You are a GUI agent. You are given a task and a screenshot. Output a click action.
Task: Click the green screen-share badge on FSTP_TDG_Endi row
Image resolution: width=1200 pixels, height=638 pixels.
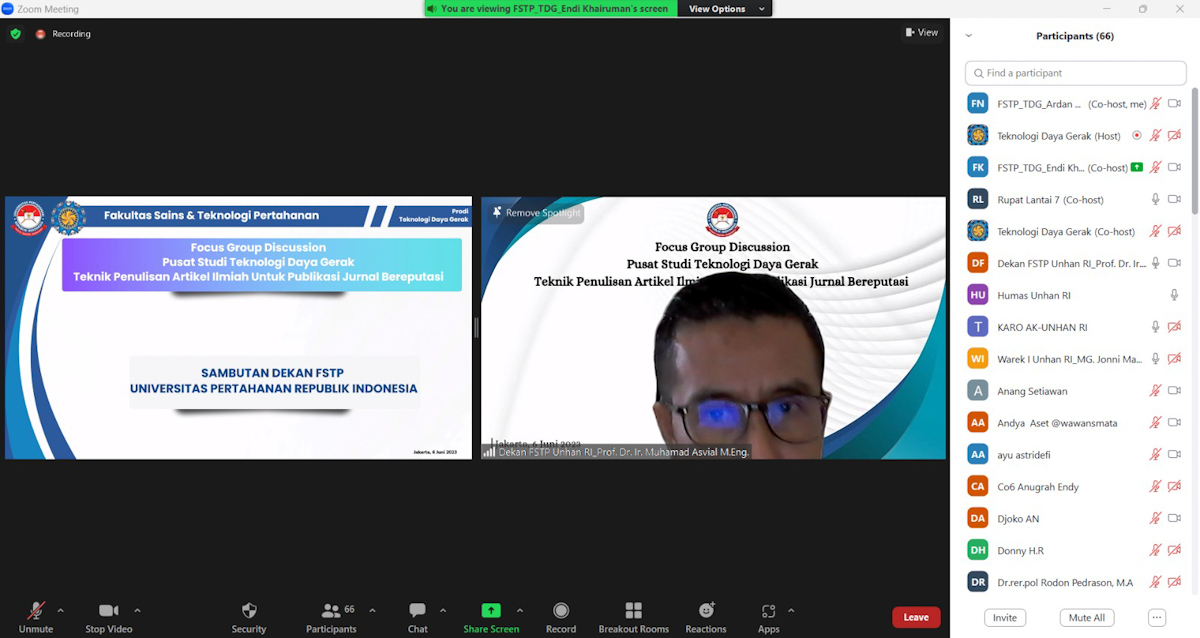[x=1136, y=167]
